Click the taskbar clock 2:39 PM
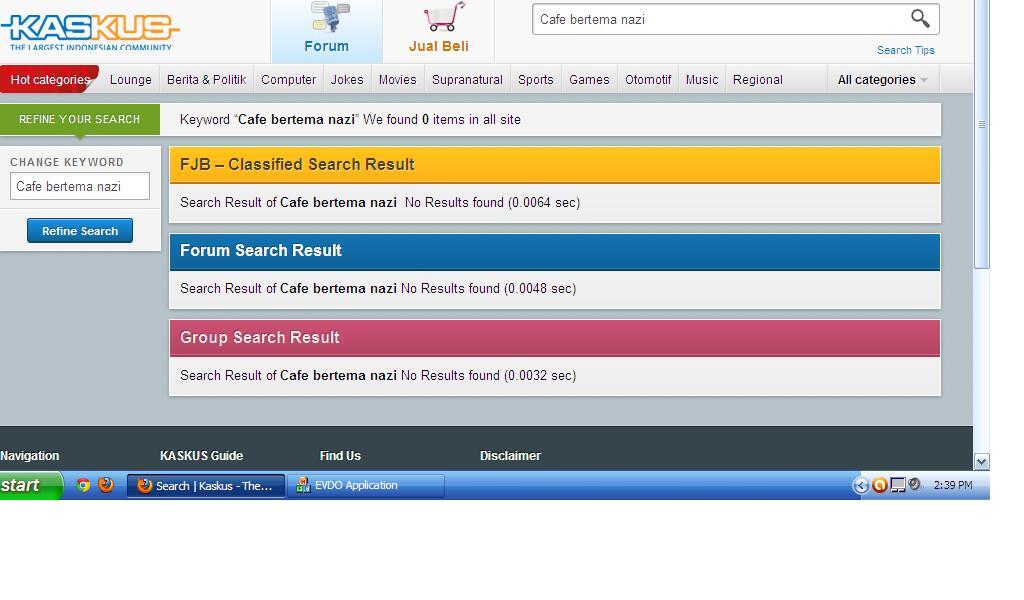Viewport: 1024px width, 600px height. 953,485
